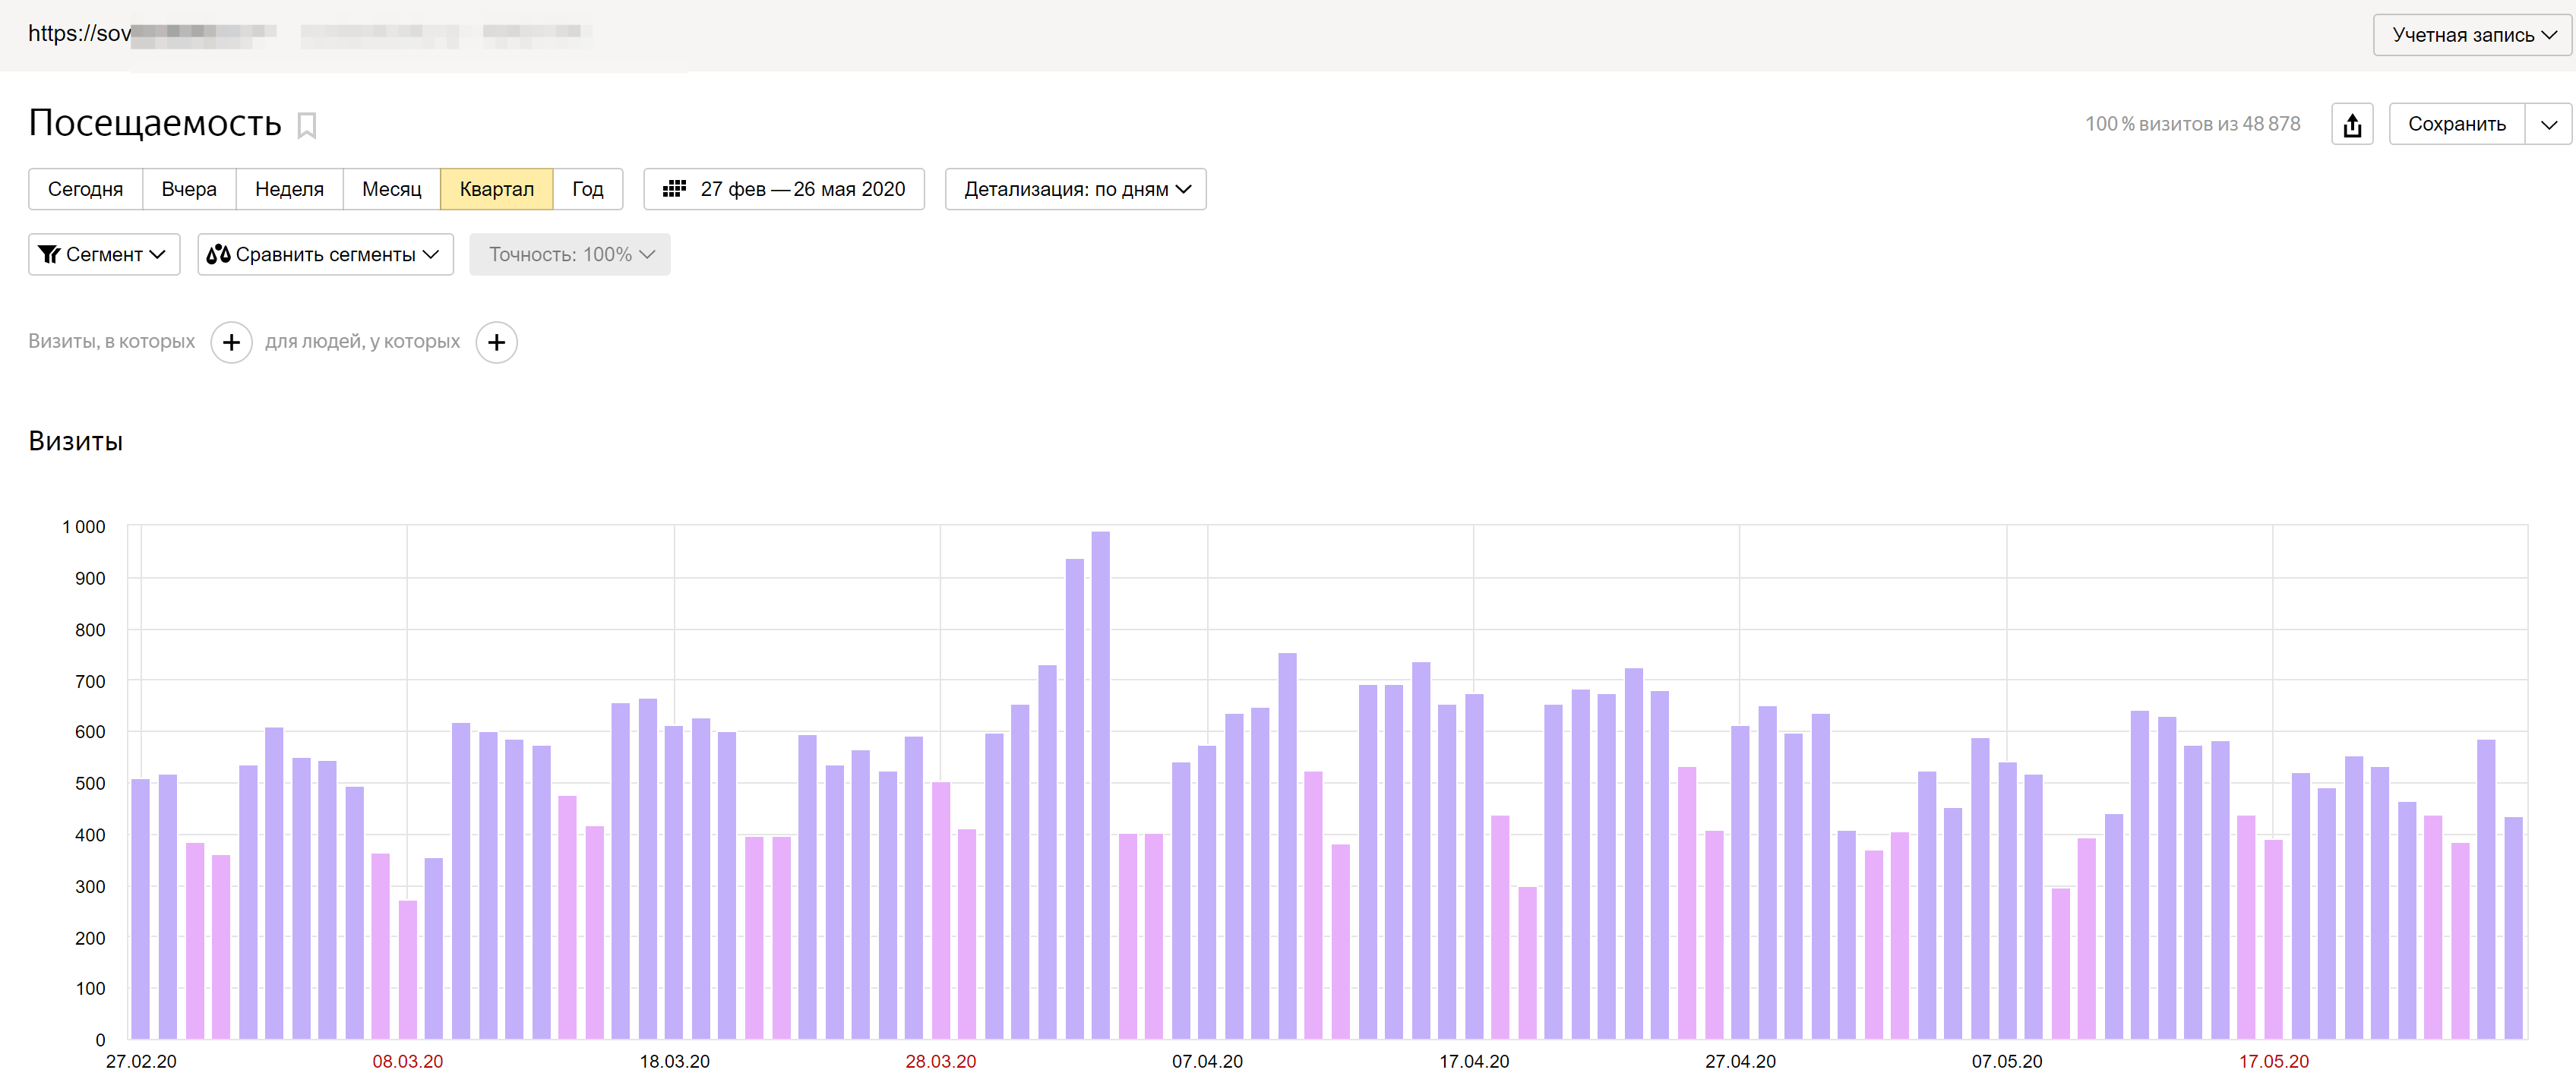Select the Месяц period tab

tap(391, 189)
